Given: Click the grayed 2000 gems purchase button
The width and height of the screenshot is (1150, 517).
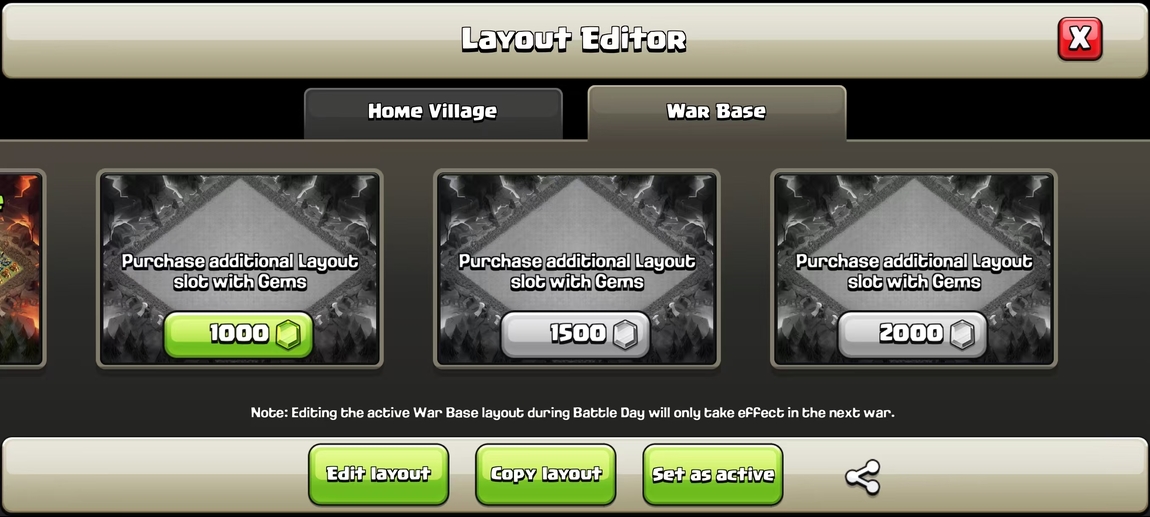Looking at the screenshot, I should point(912,334).
